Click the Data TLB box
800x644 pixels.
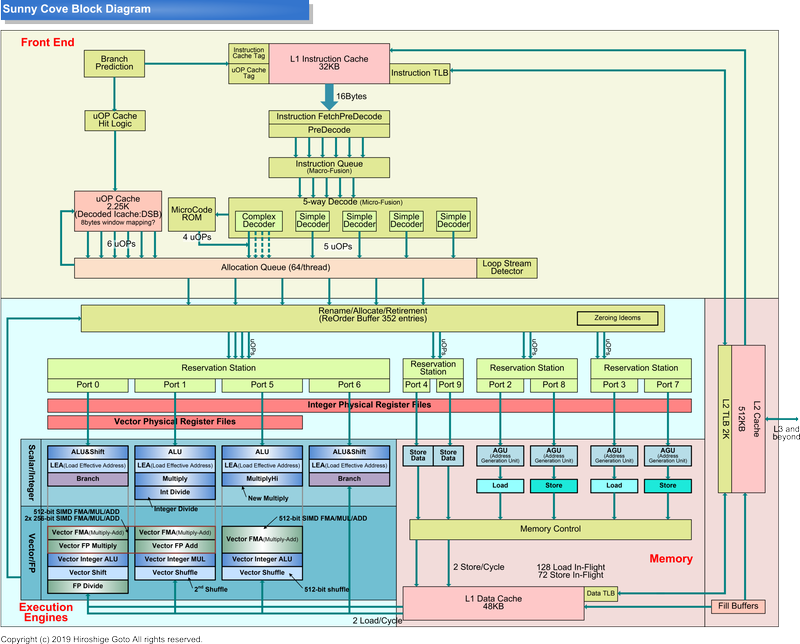coord(601,593)
